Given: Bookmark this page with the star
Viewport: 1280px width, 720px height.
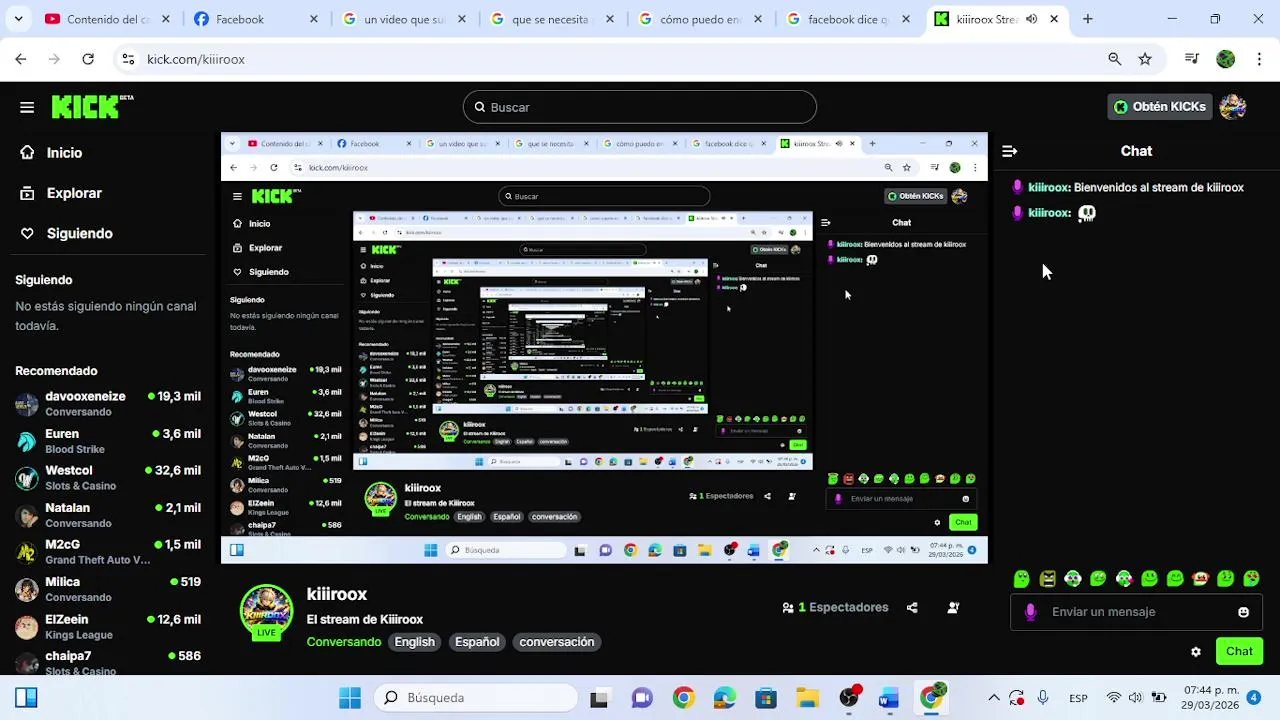Looking at the screenshot, I should point(1145,59).
